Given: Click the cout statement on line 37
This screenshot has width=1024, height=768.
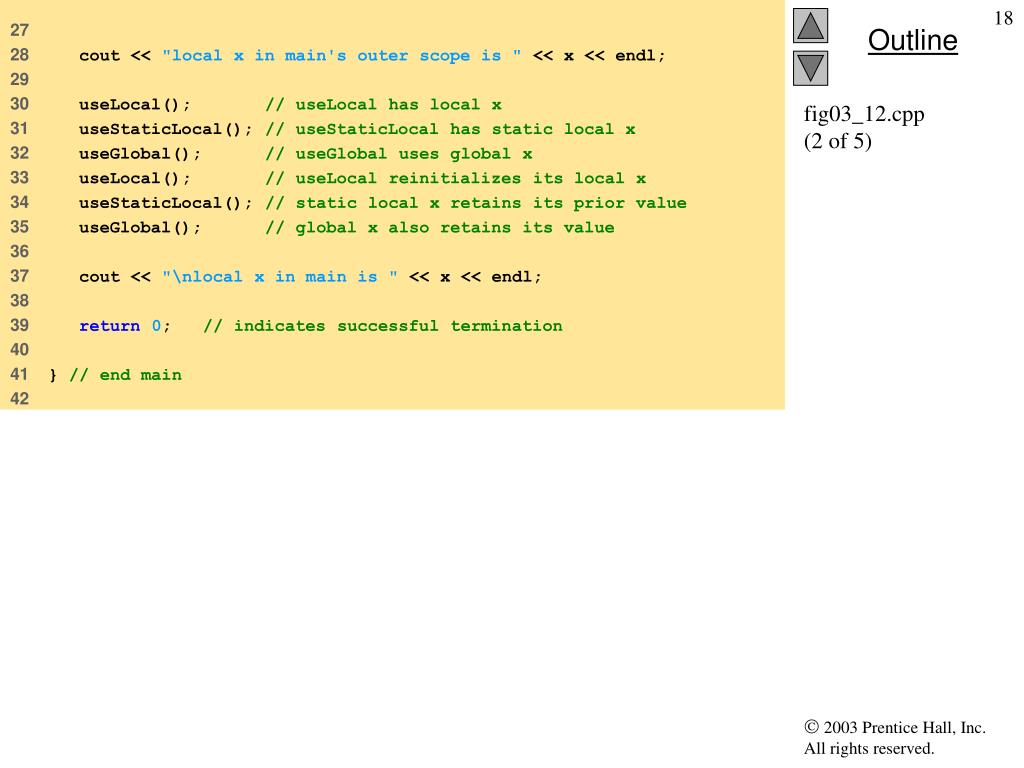Looking at the screenshot, I should click(310, 277).
